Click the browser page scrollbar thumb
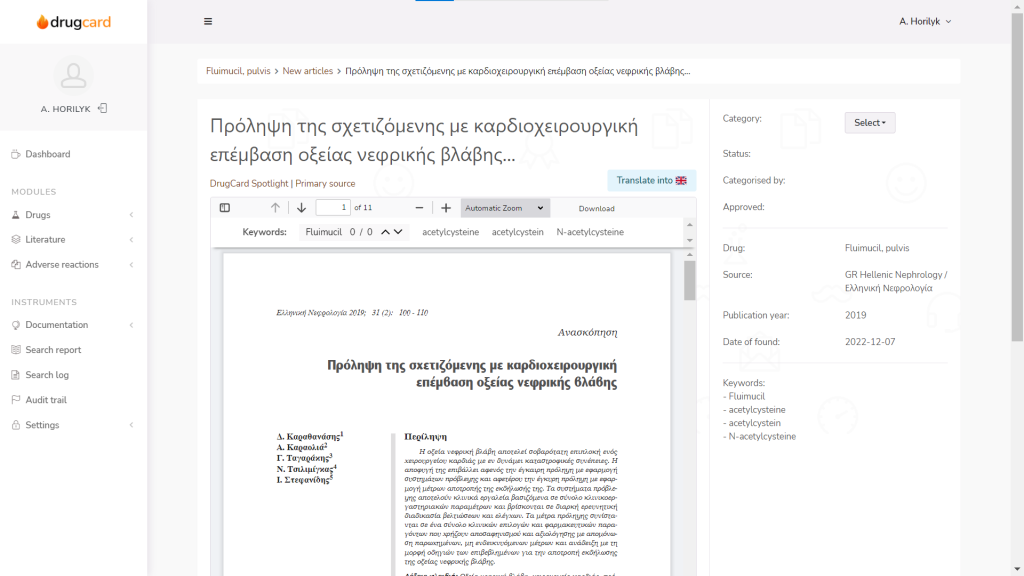Viewport: 1024px width, 576px height. 1017,176
